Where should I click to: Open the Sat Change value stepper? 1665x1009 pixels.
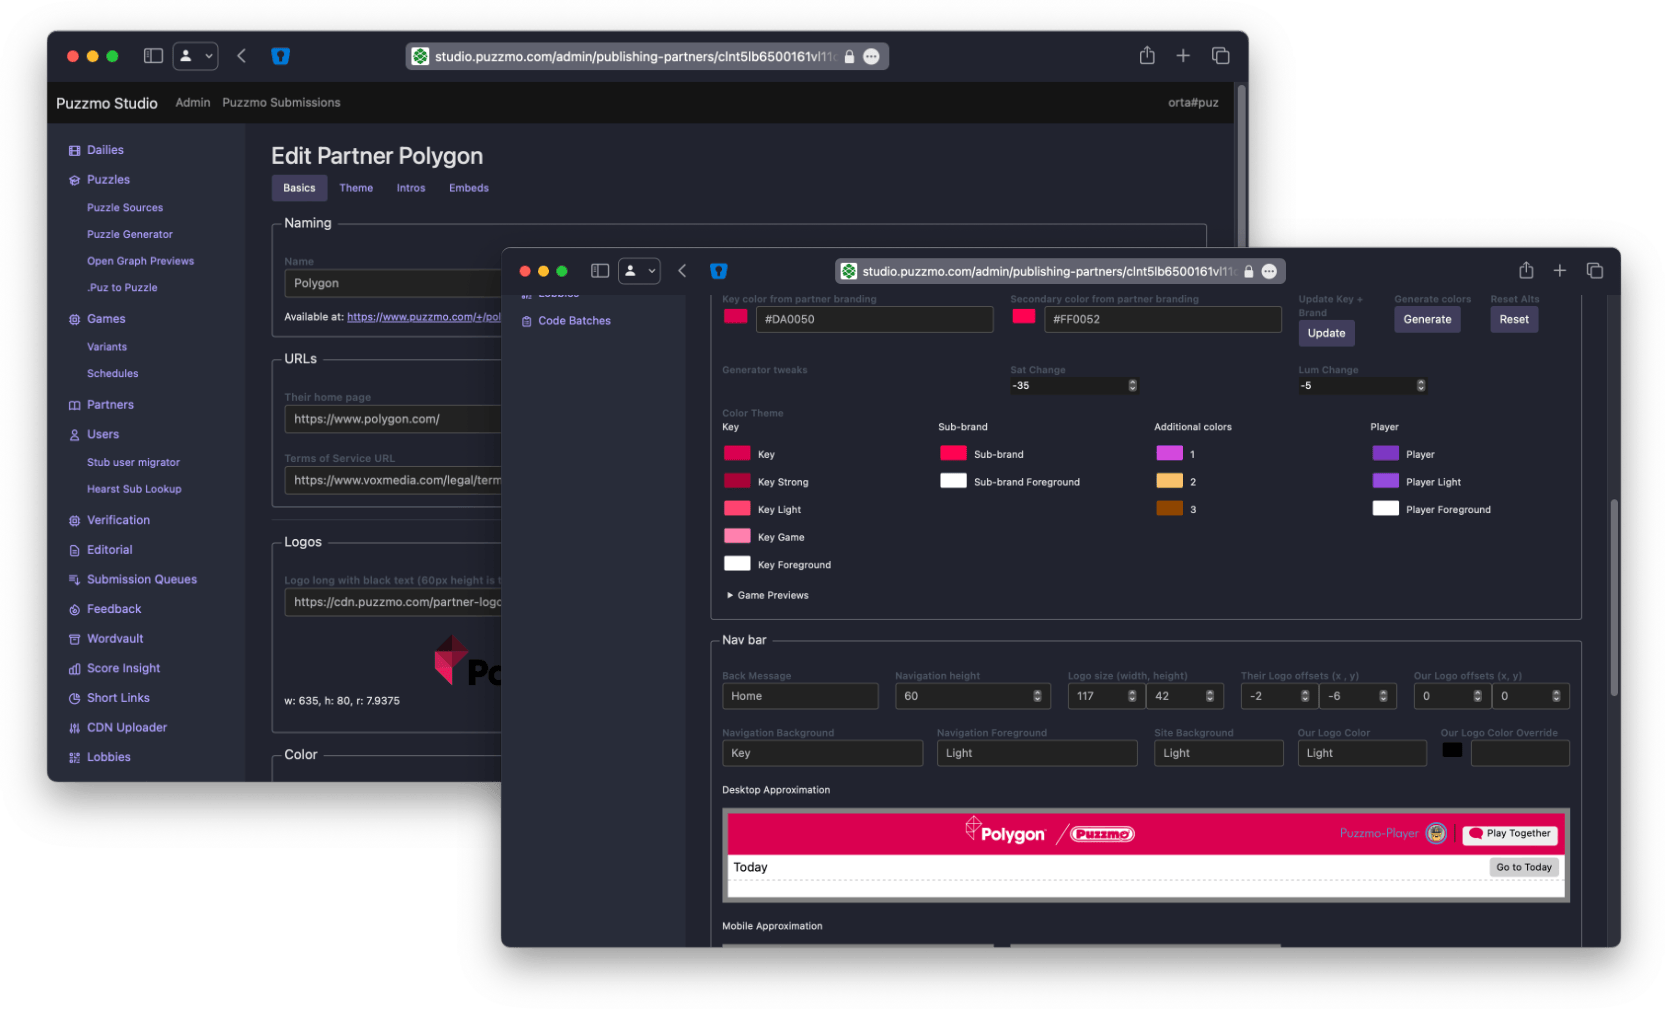(1131, 385)
